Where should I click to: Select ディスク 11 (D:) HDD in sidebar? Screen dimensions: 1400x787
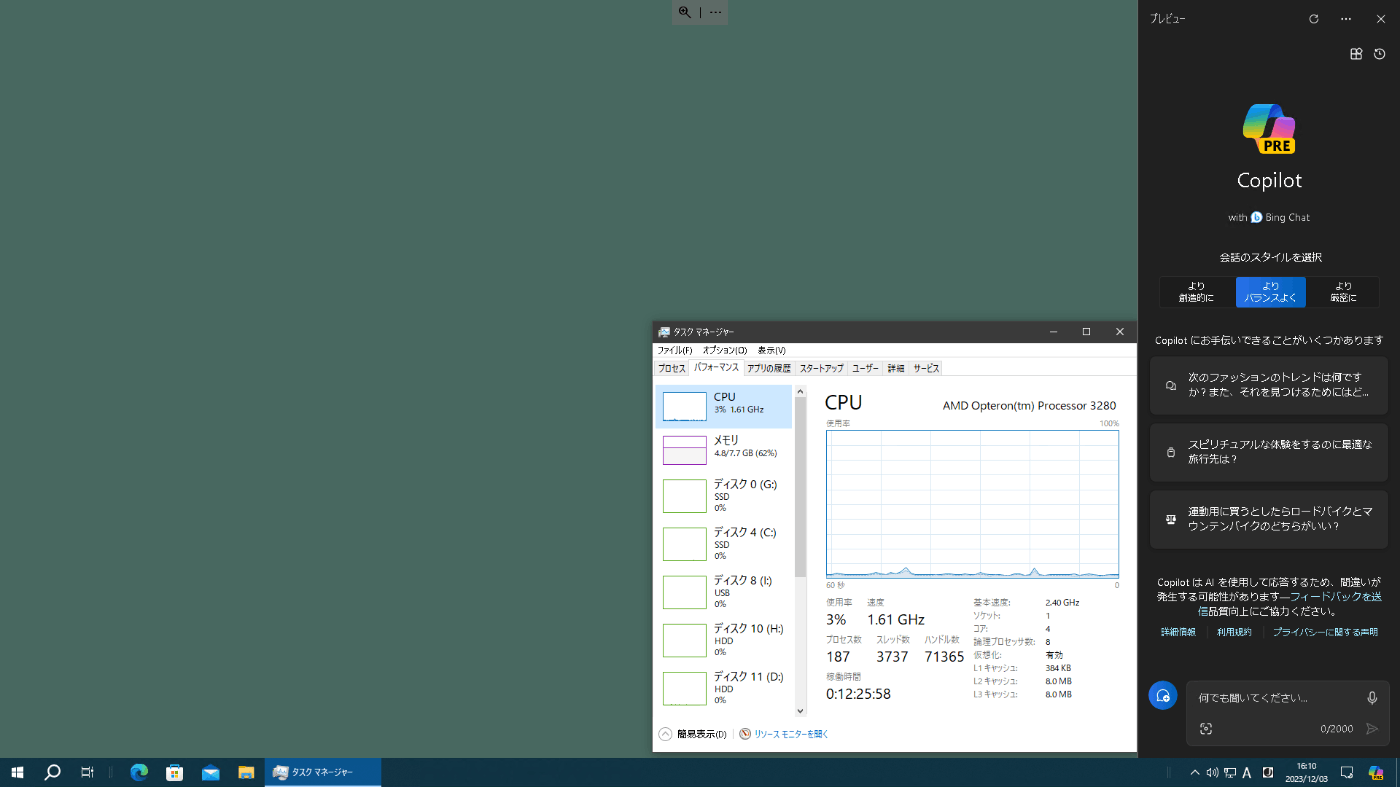pyautogui.click(x=724, y=688)
